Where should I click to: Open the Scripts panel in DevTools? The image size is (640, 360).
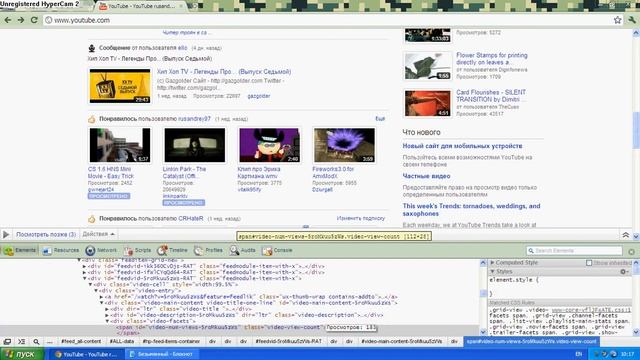(x=138, y=250)
